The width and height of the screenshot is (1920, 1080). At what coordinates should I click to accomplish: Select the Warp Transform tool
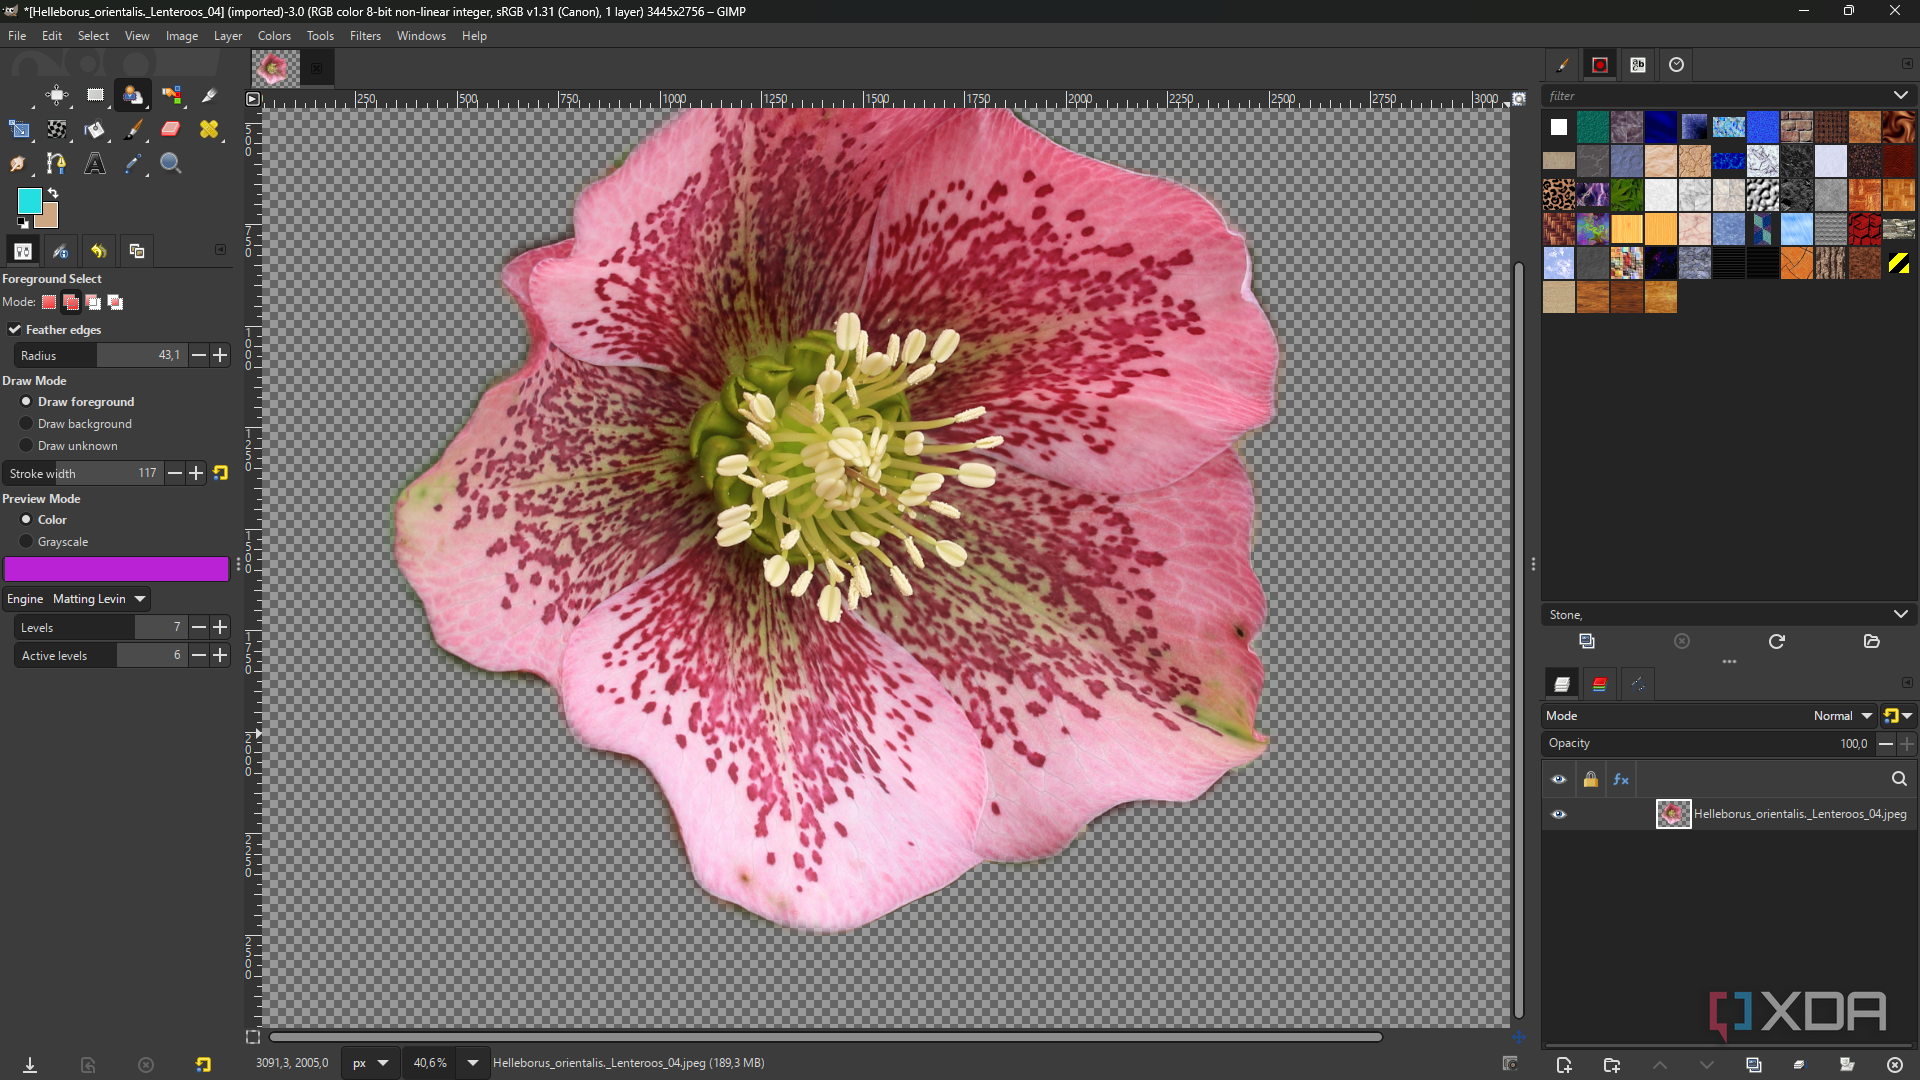(x=57, y=130)
